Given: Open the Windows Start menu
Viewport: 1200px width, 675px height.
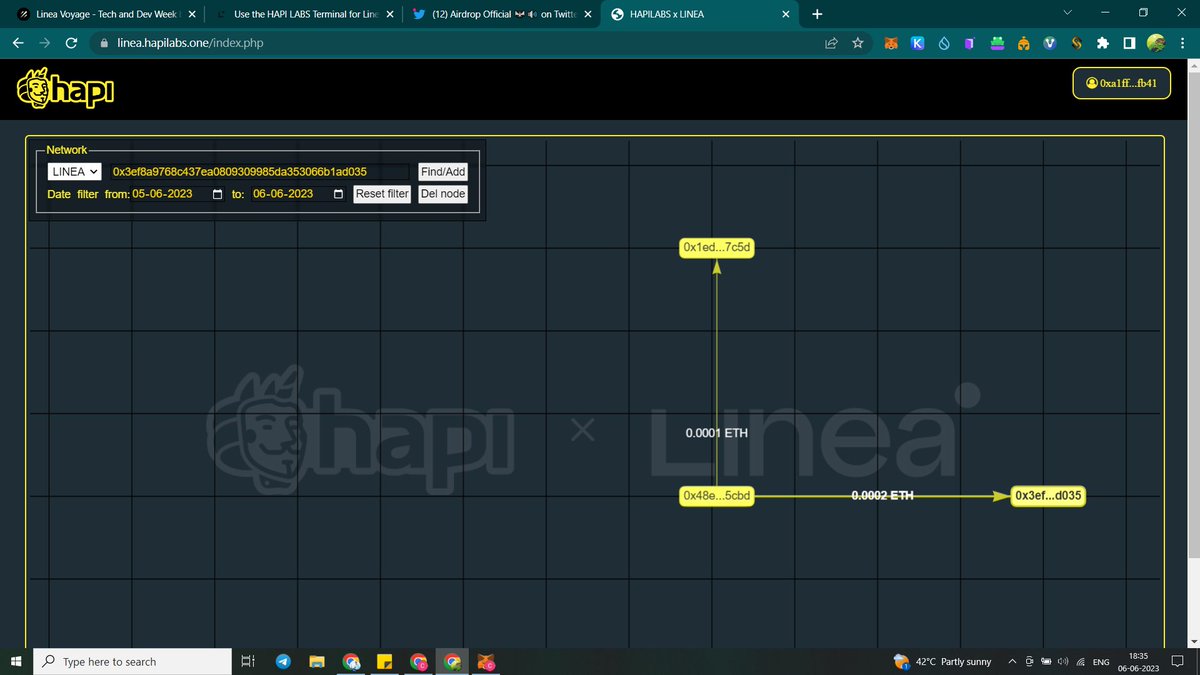Looking at the screenshot, I should 16,662.
